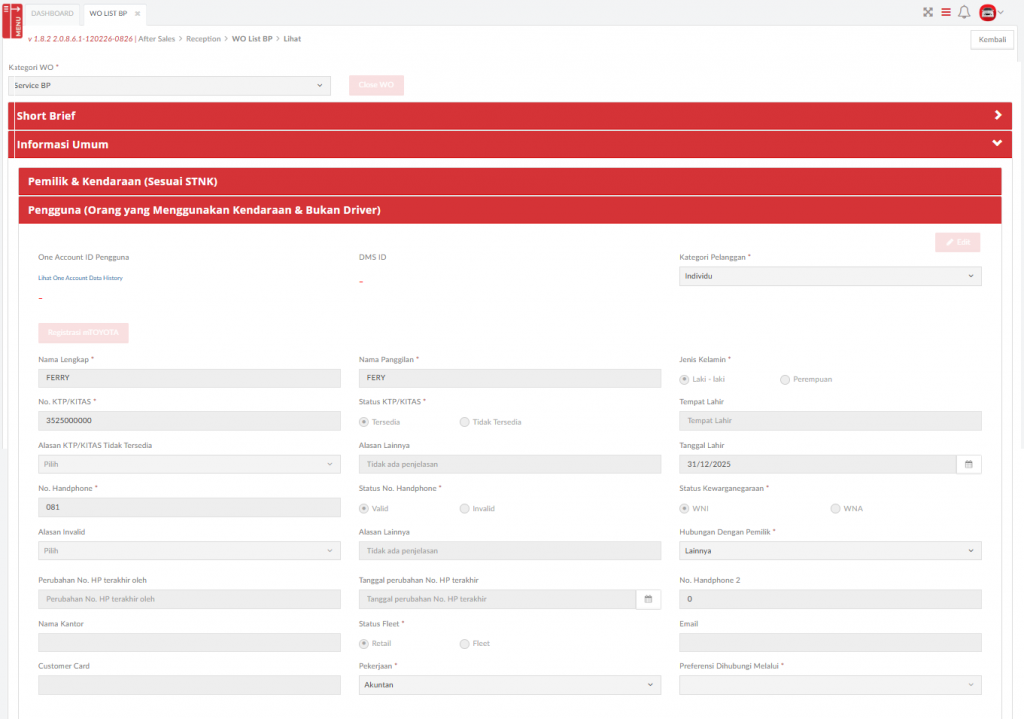Screen dimensions: 1024x719
Task: Open Tanggal Lahir calendar picker icon
Action: (x=968, y=464)
